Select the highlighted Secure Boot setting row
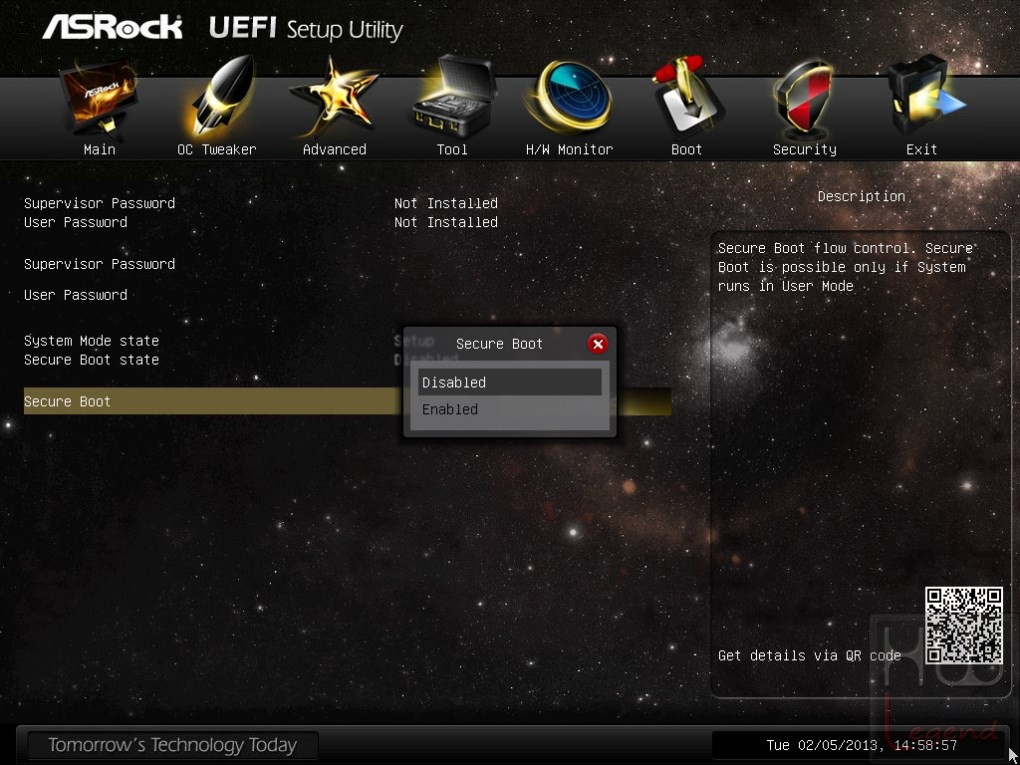 (347, 401)
